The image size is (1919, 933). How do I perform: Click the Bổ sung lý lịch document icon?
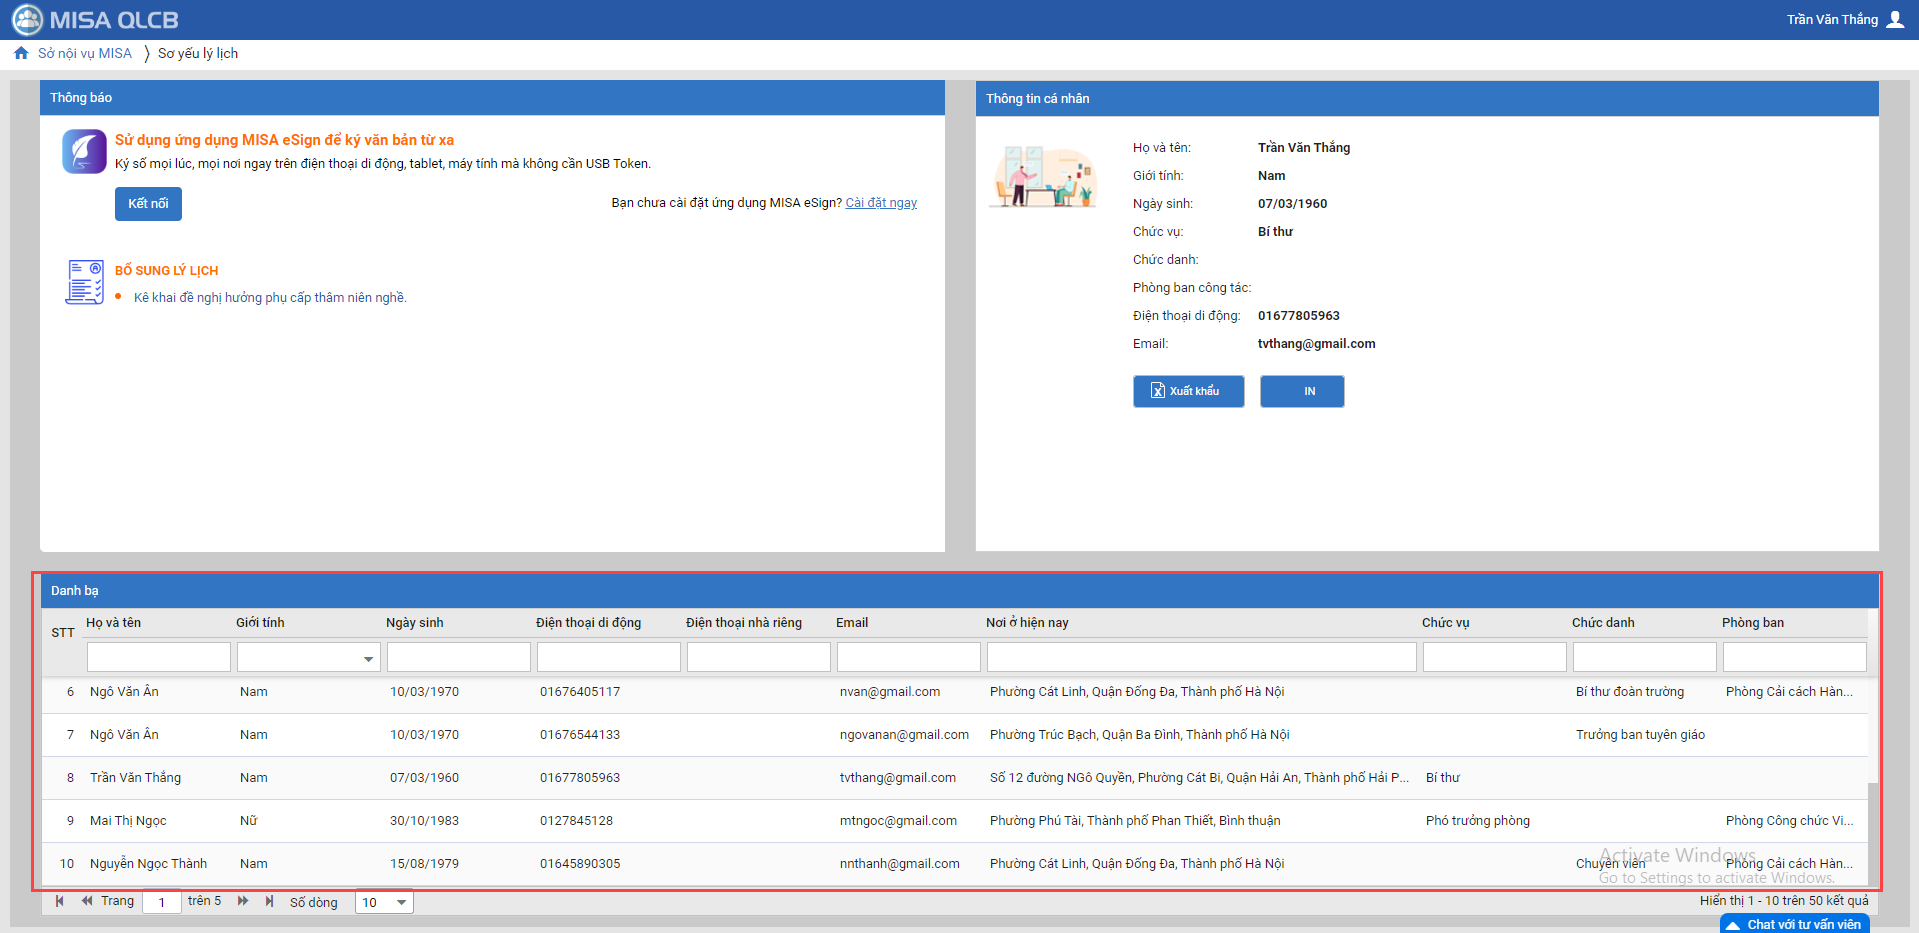coord(84,282)
